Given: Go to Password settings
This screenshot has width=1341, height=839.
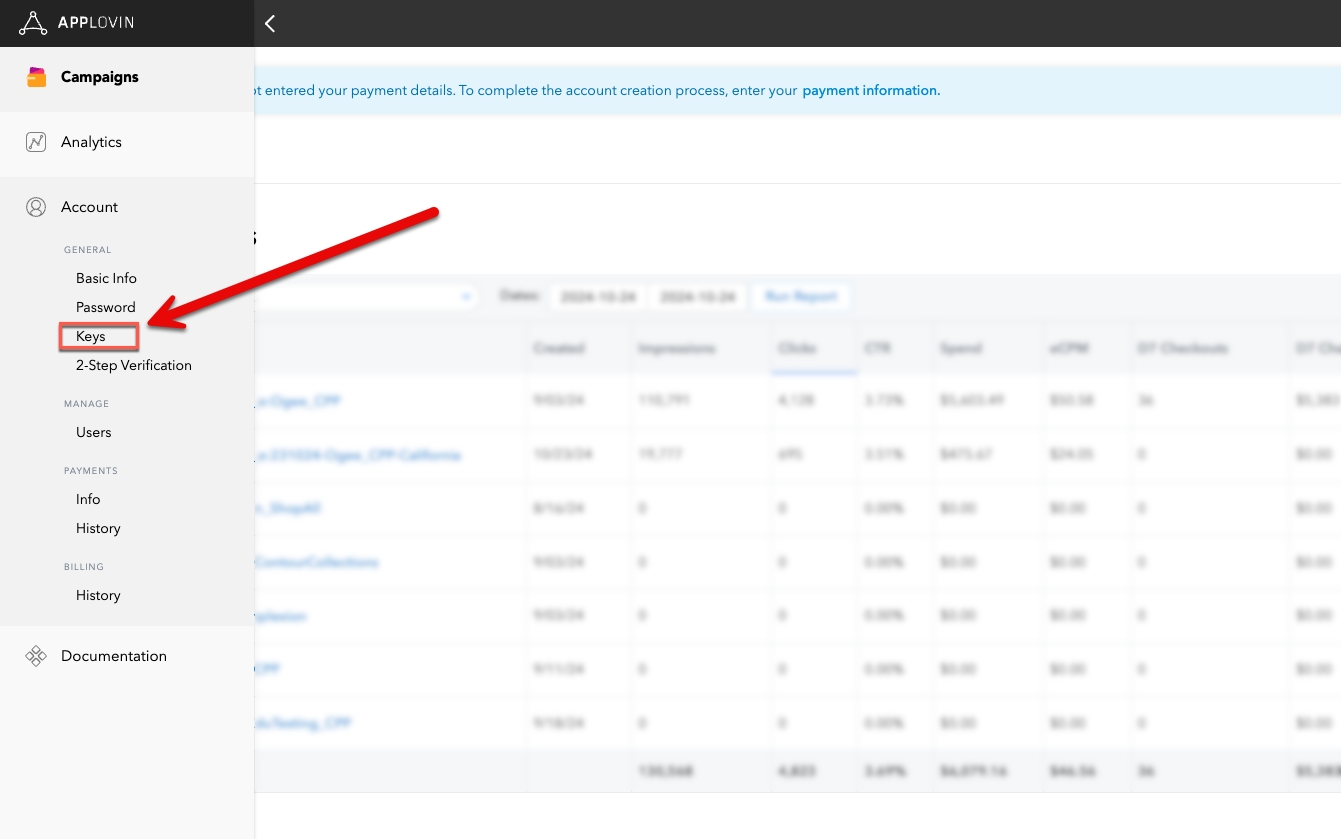Looking at the screenshot, I should coord(105,307).
